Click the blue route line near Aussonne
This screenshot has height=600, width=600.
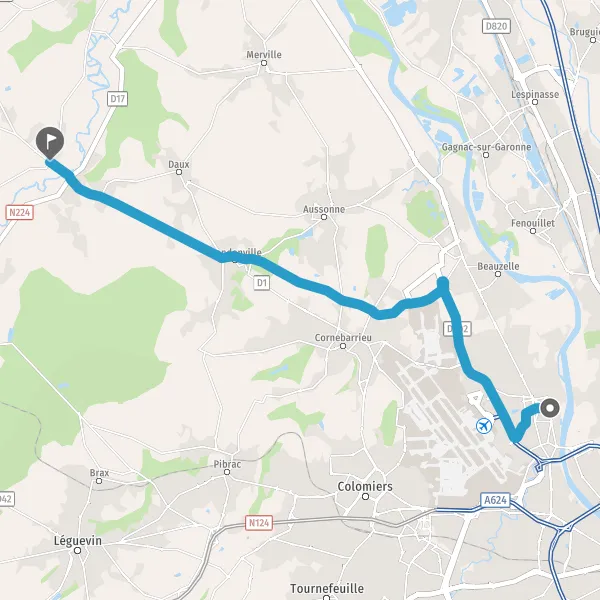[314, 286]
